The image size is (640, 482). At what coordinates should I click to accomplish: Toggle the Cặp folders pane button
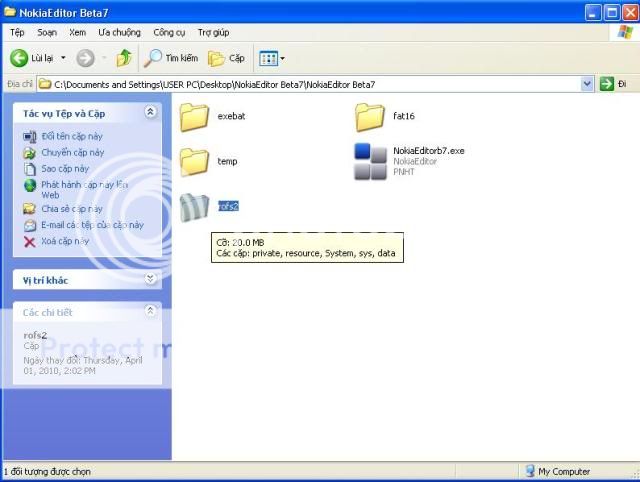click(x=227, y=58)
